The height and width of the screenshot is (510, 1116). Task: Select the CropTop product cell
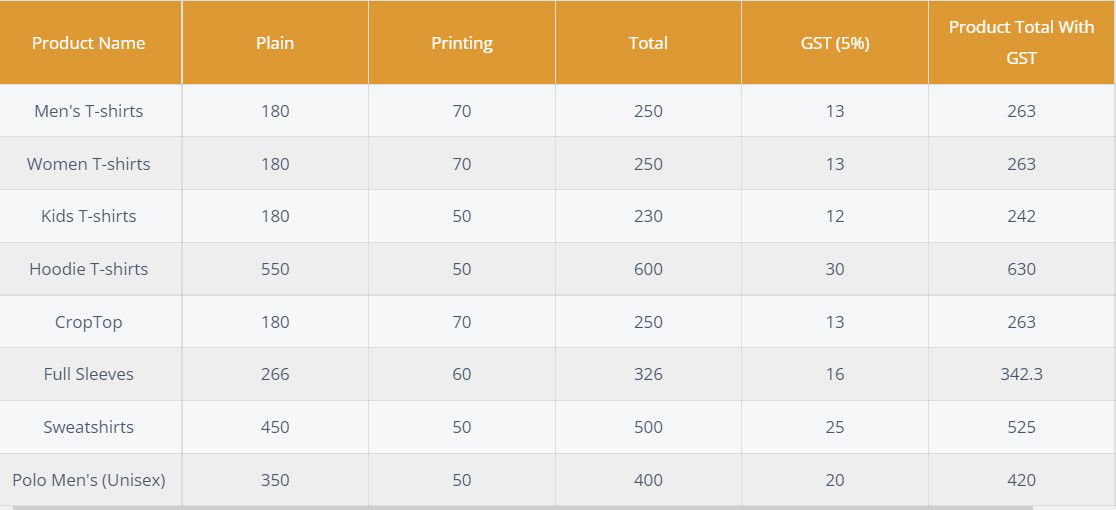[89, 322]
